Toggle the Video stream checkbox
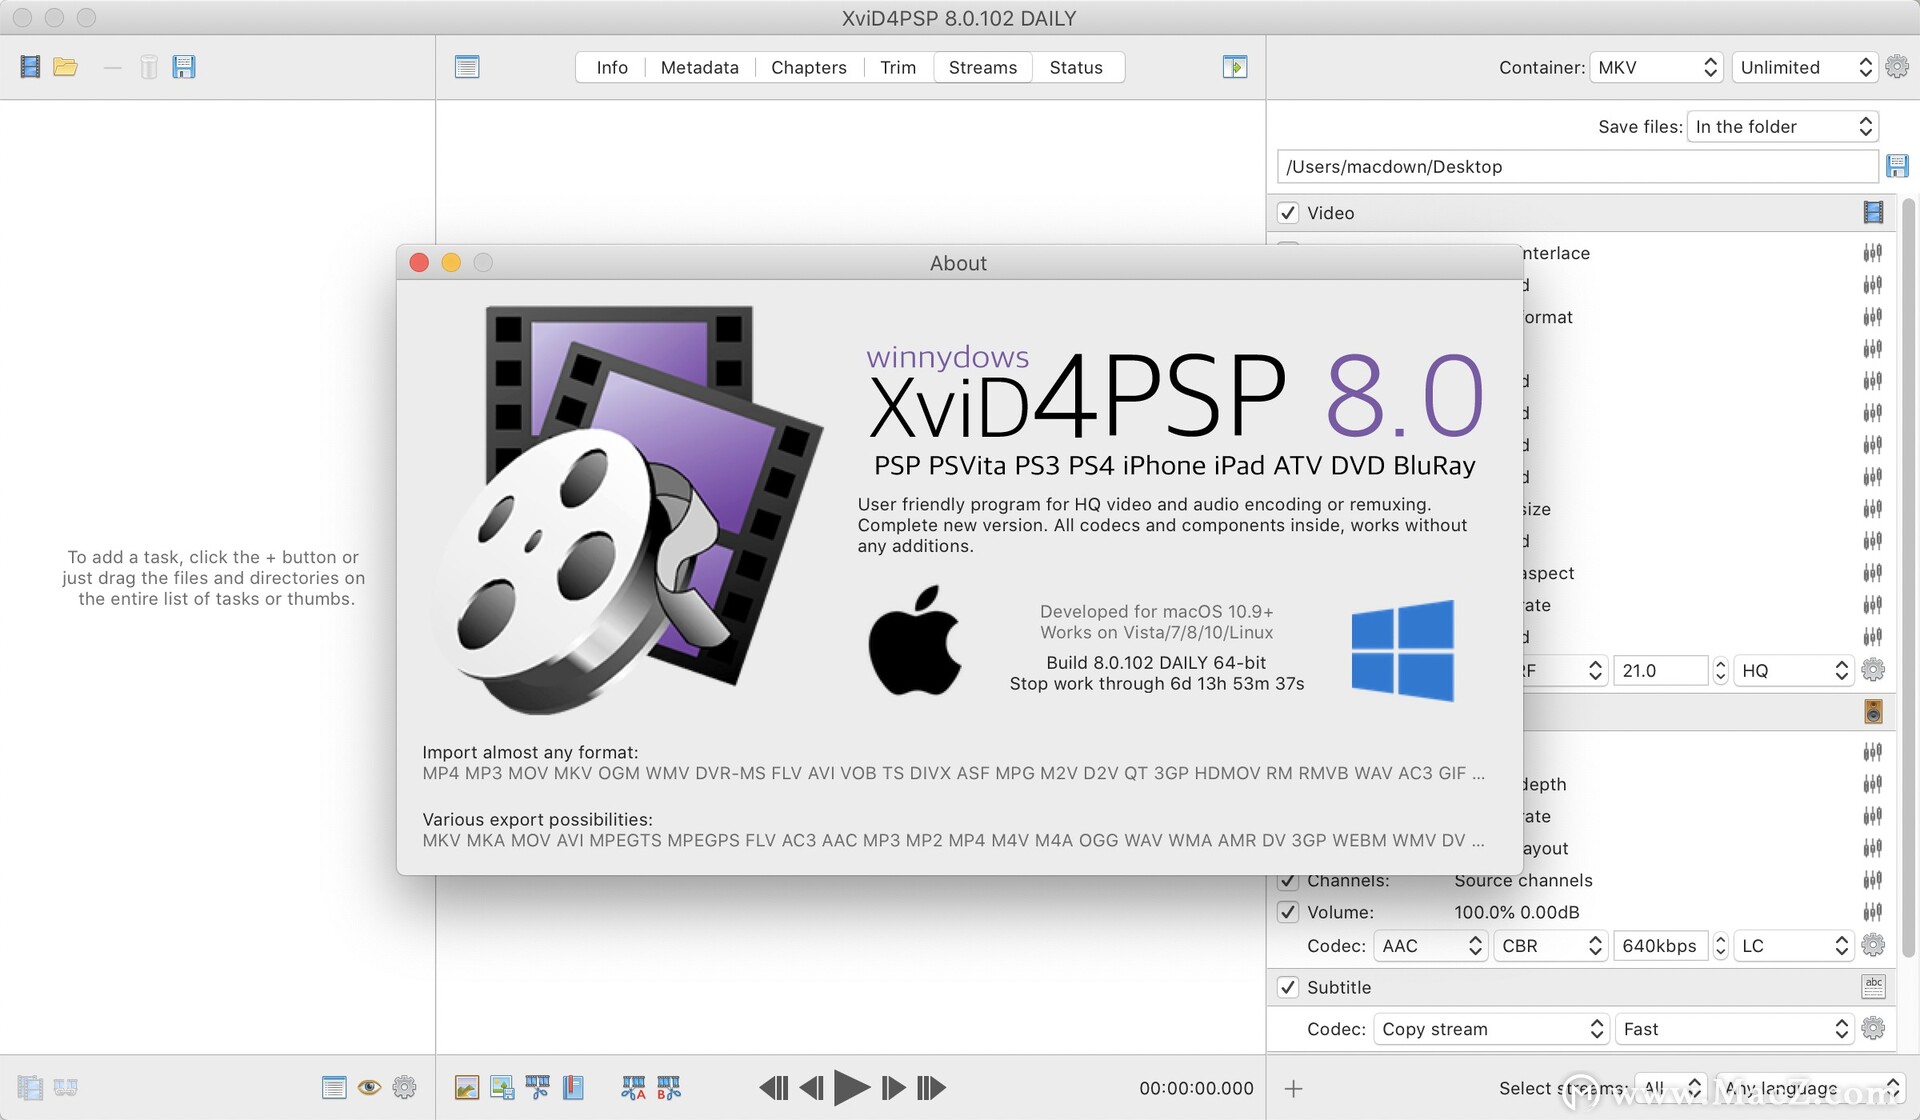Image resolution: width=1920 pixels, height=1120 pixels. tap(1289, 212)
